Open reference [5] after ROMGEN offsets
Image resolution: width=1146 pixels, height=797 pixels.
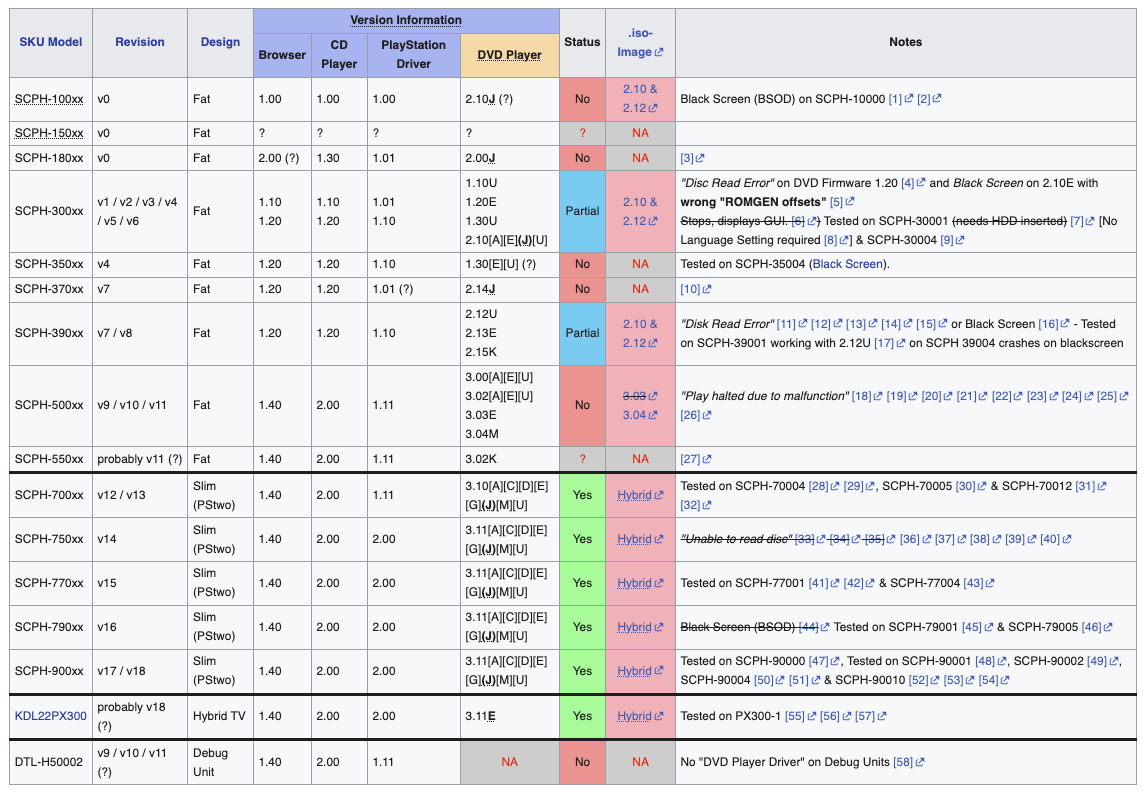pos(836,202)
